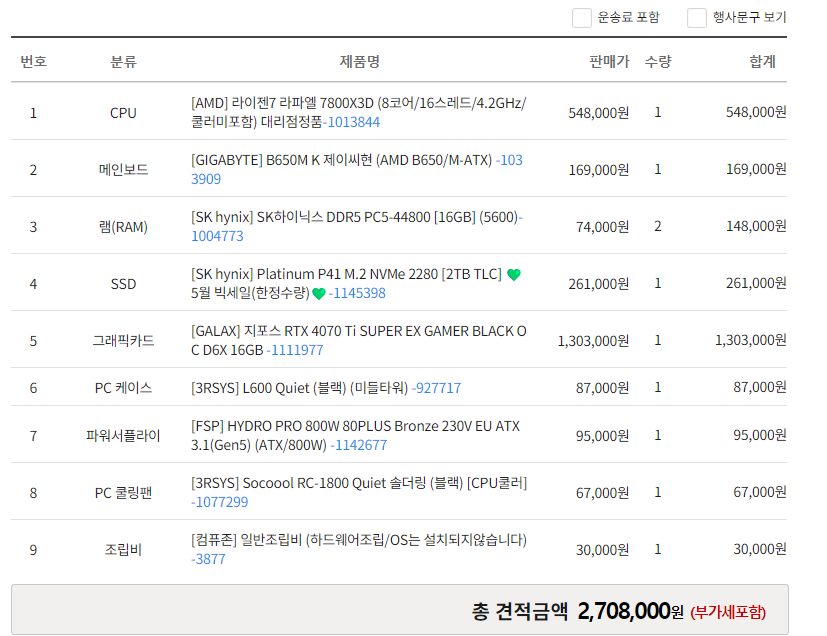Open Socoool RC-1800 Quiet cooler link
The width and height of the screenshot is (827, 636).
tap(359, 492)
